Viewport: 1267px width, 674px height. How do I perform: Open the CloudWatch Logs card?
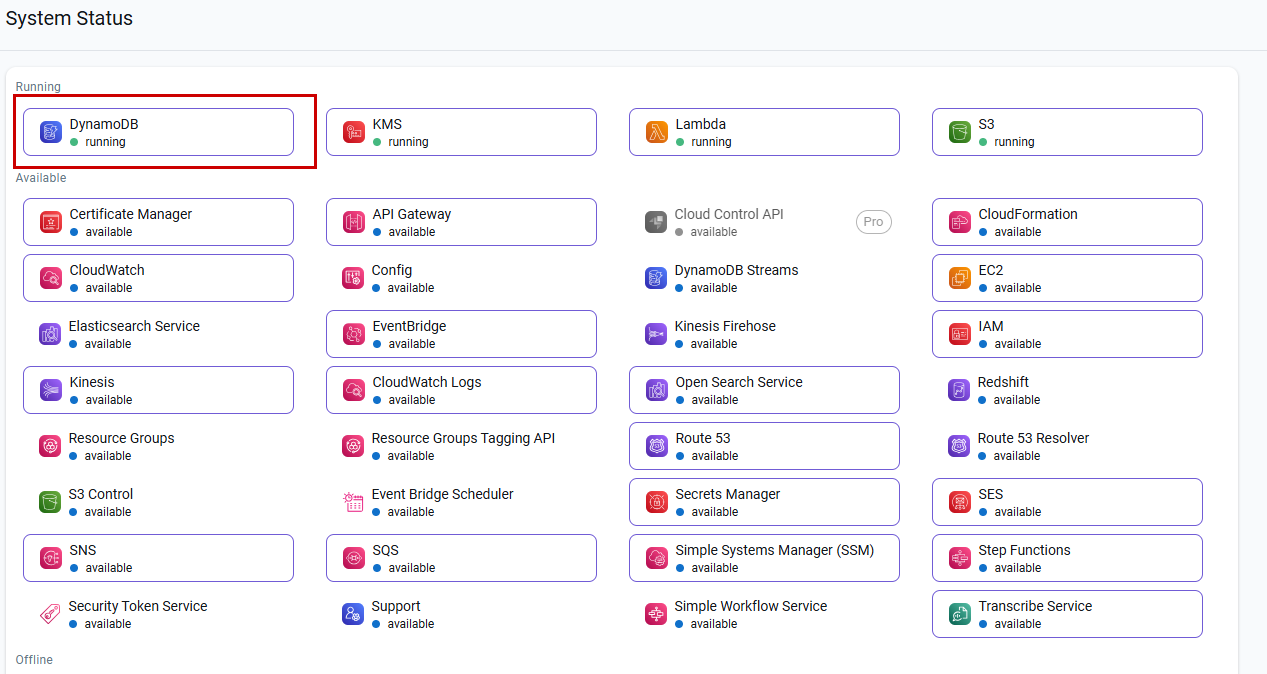(461, 390)
